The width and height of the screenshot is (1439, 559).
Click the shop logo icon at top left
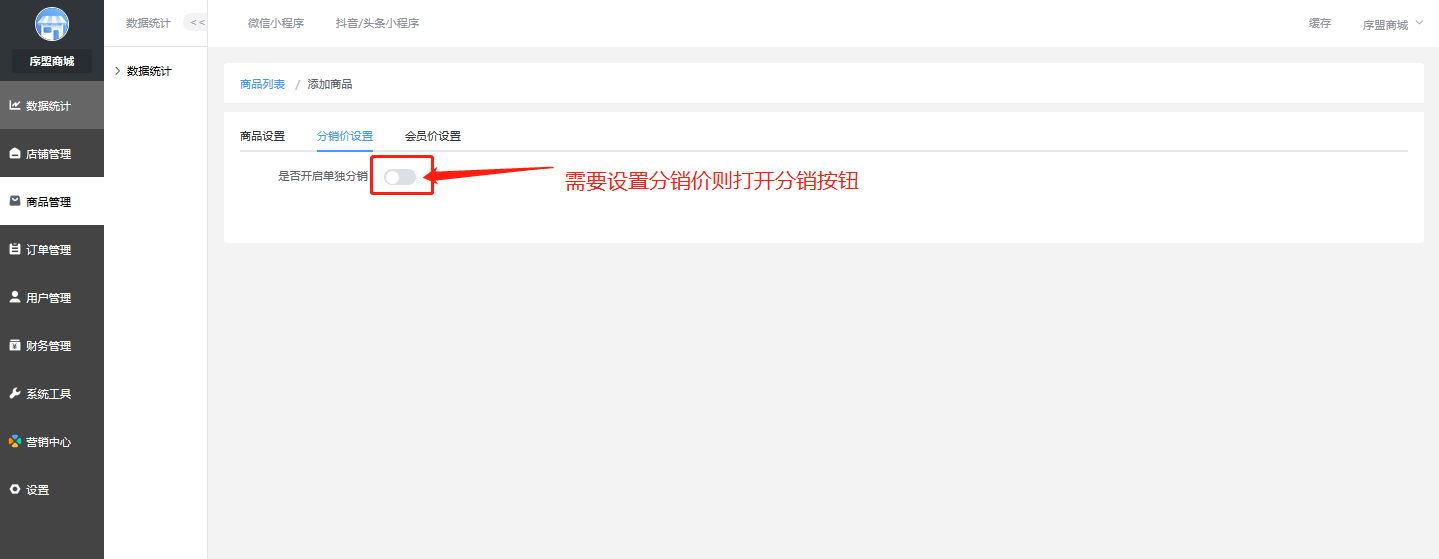click(x=52, y=24)
